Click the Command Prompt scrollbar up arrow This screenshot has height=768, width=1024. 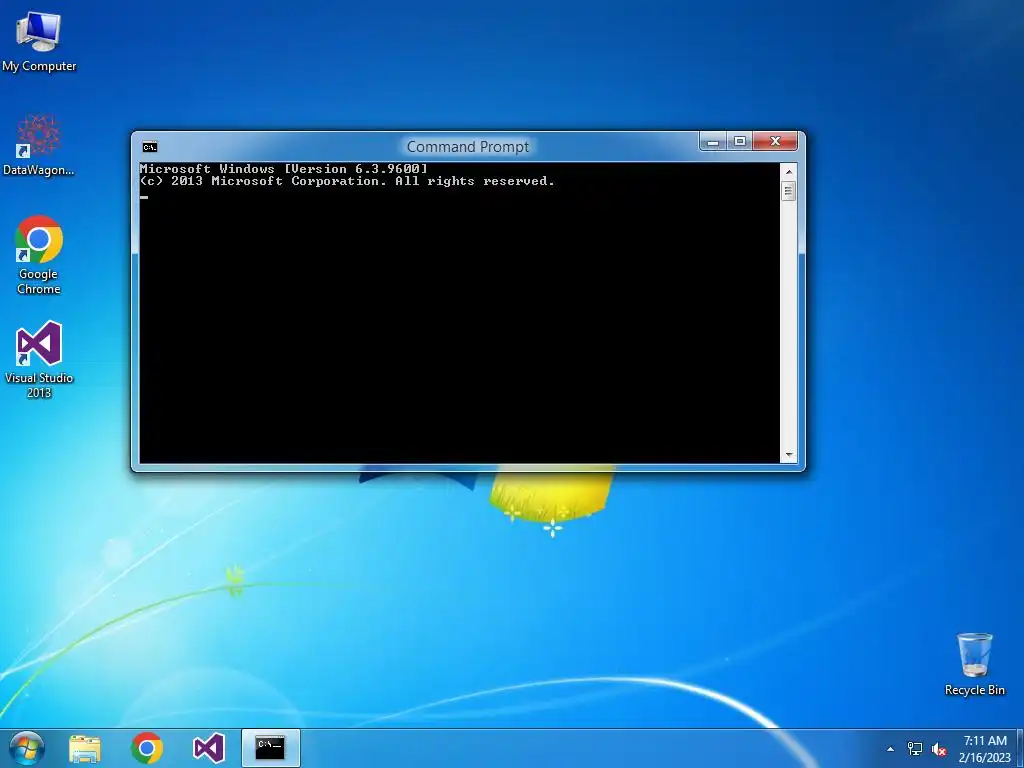tap(789, 172)
